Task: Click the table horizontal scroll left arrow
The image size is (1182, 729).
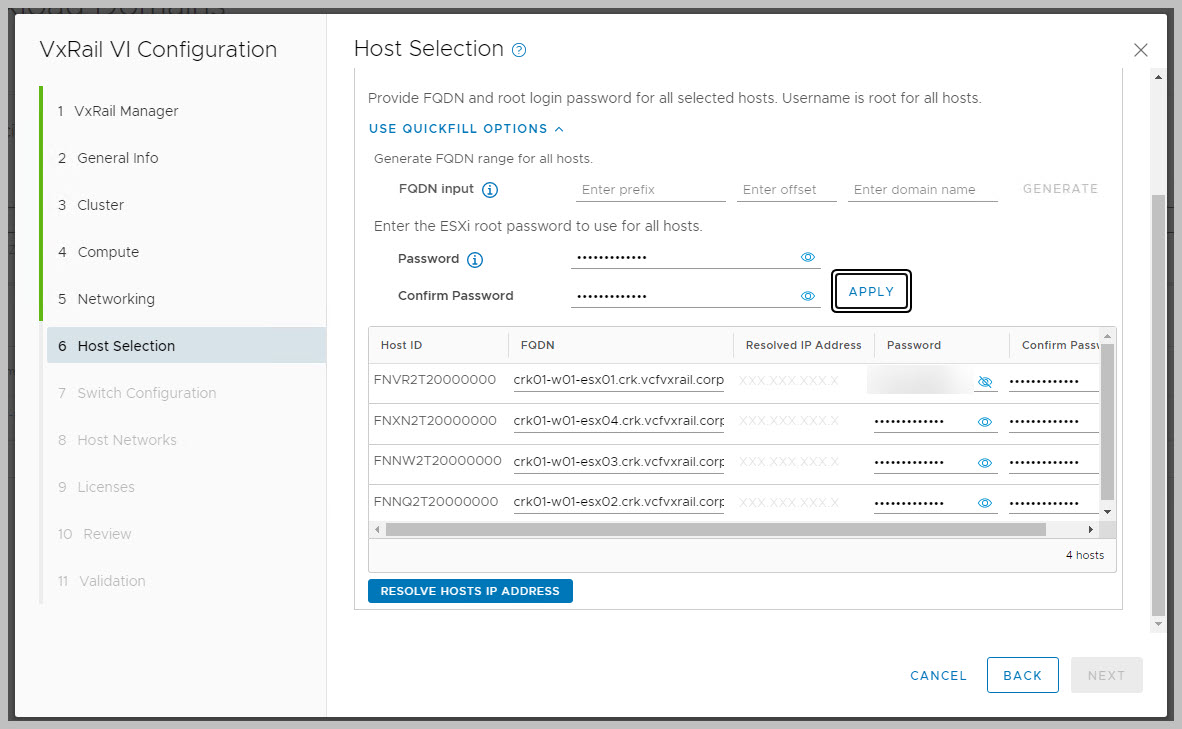Action: (377, 529)
